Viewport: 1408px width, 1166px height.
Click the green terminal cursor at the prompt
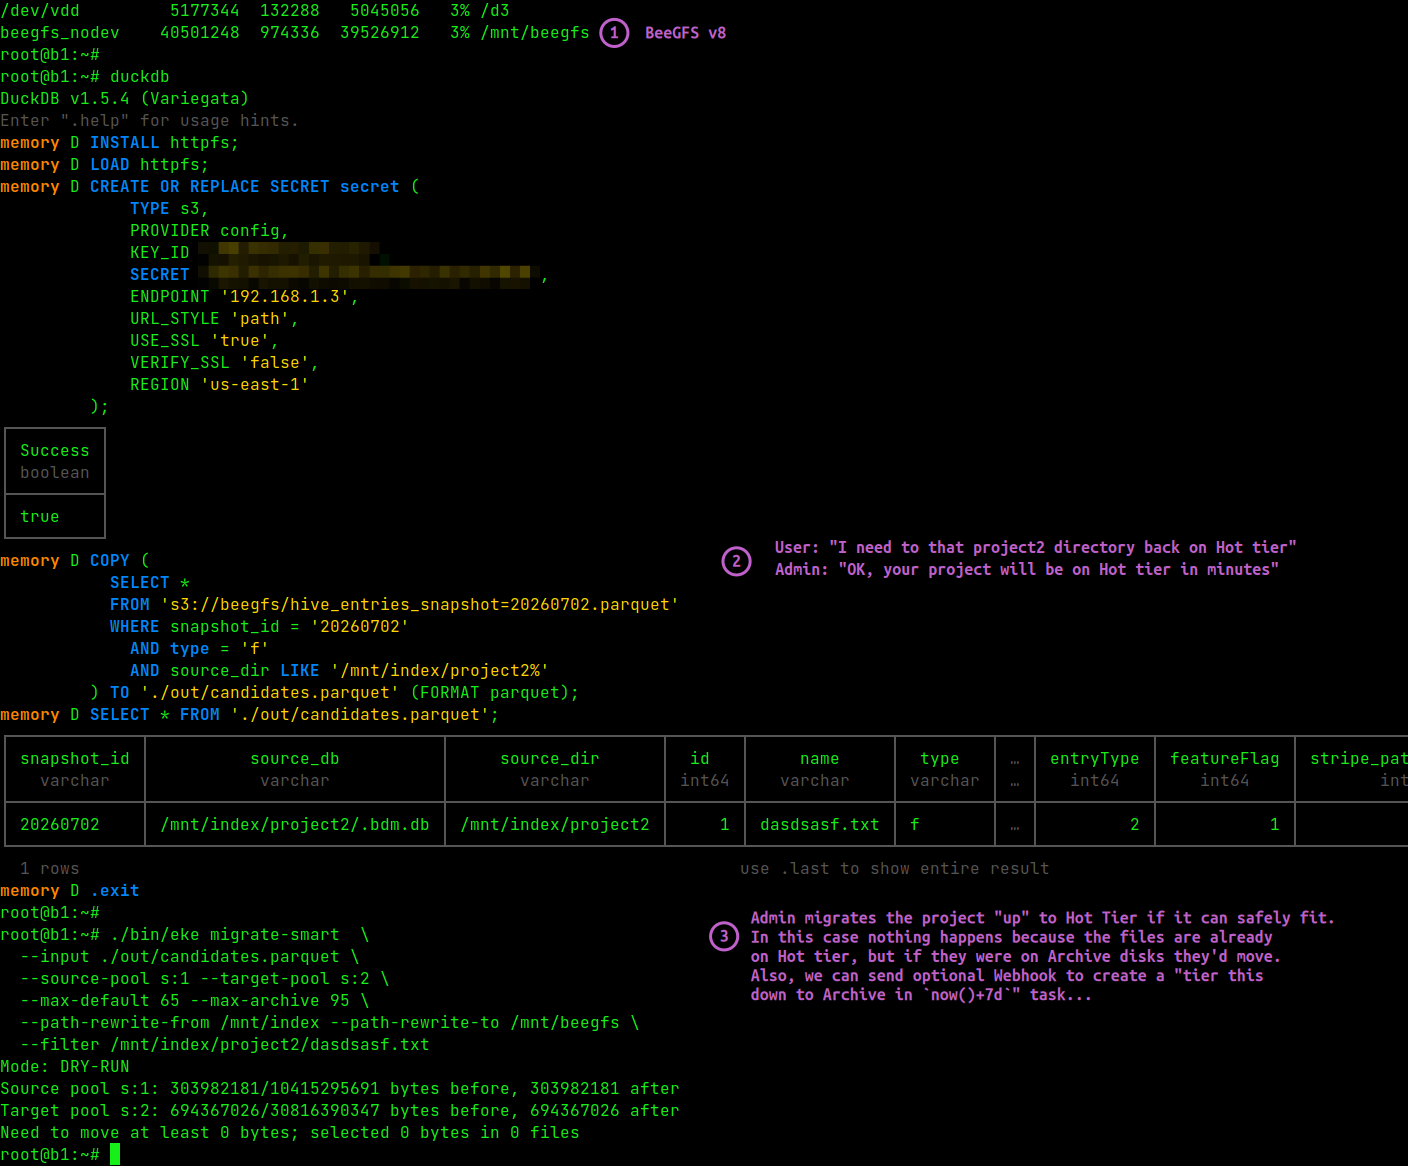[x=115, y=1155]
